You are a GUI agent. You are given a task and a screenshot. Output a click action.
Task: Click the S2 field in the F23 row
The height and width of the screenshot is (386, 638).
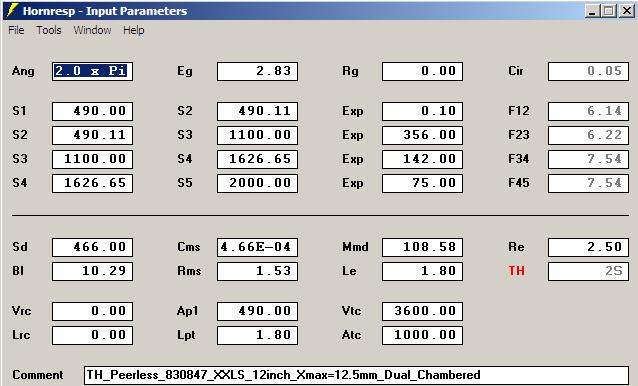coord(92,135)
